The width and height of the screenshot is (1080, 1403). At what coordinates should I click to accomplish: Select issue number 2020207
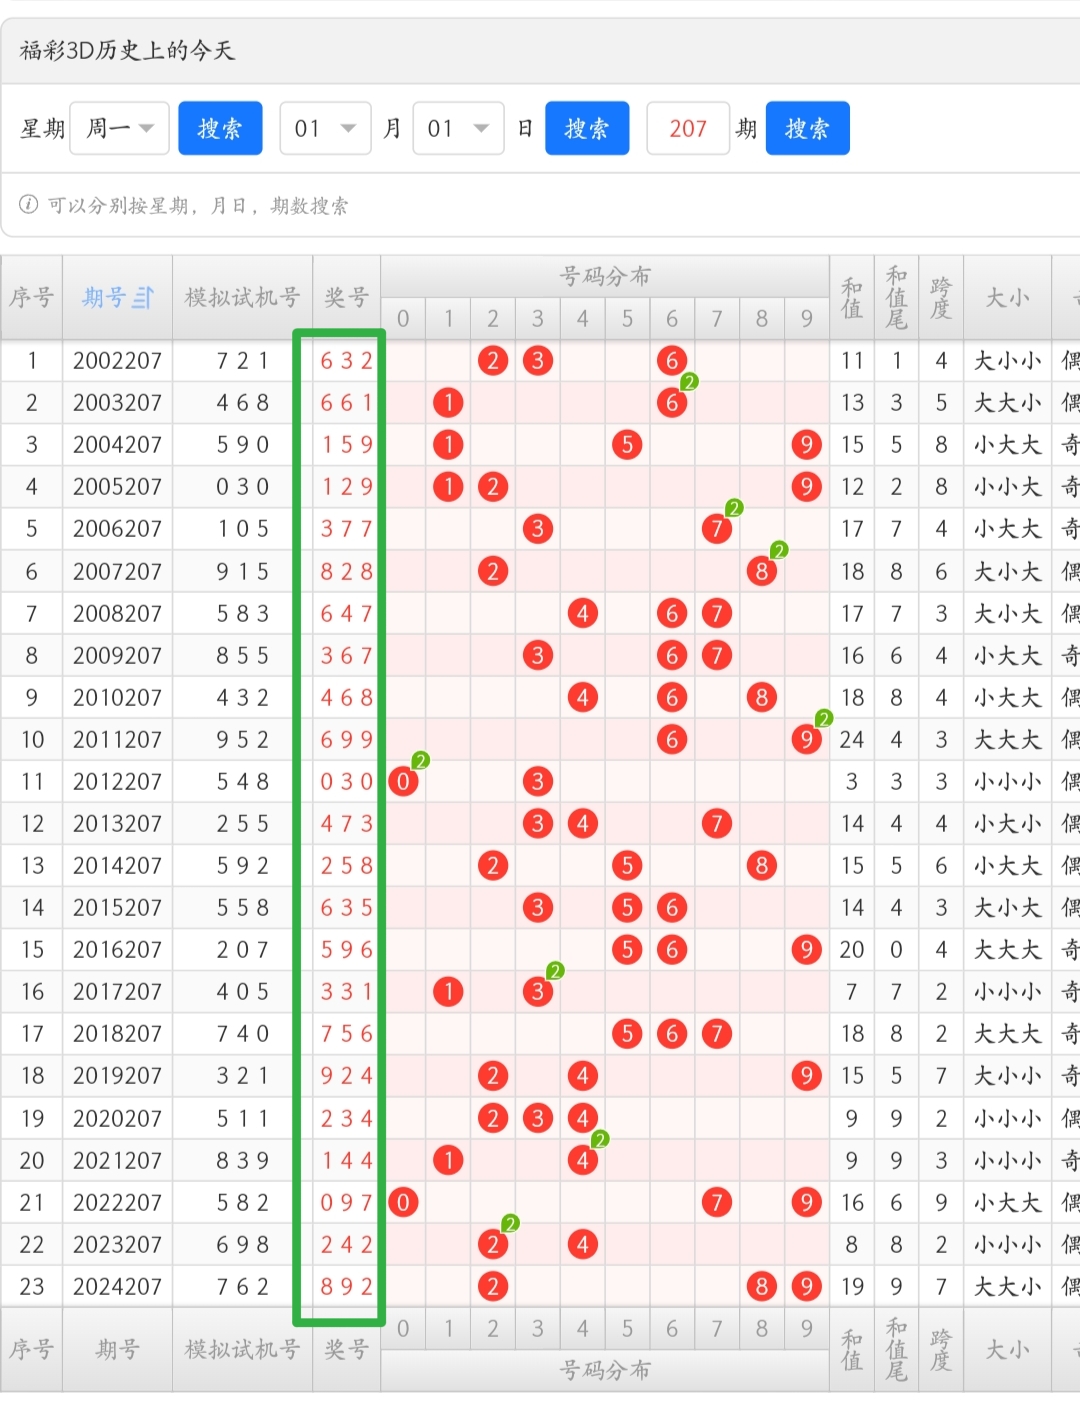click(x=117, y=1119)
